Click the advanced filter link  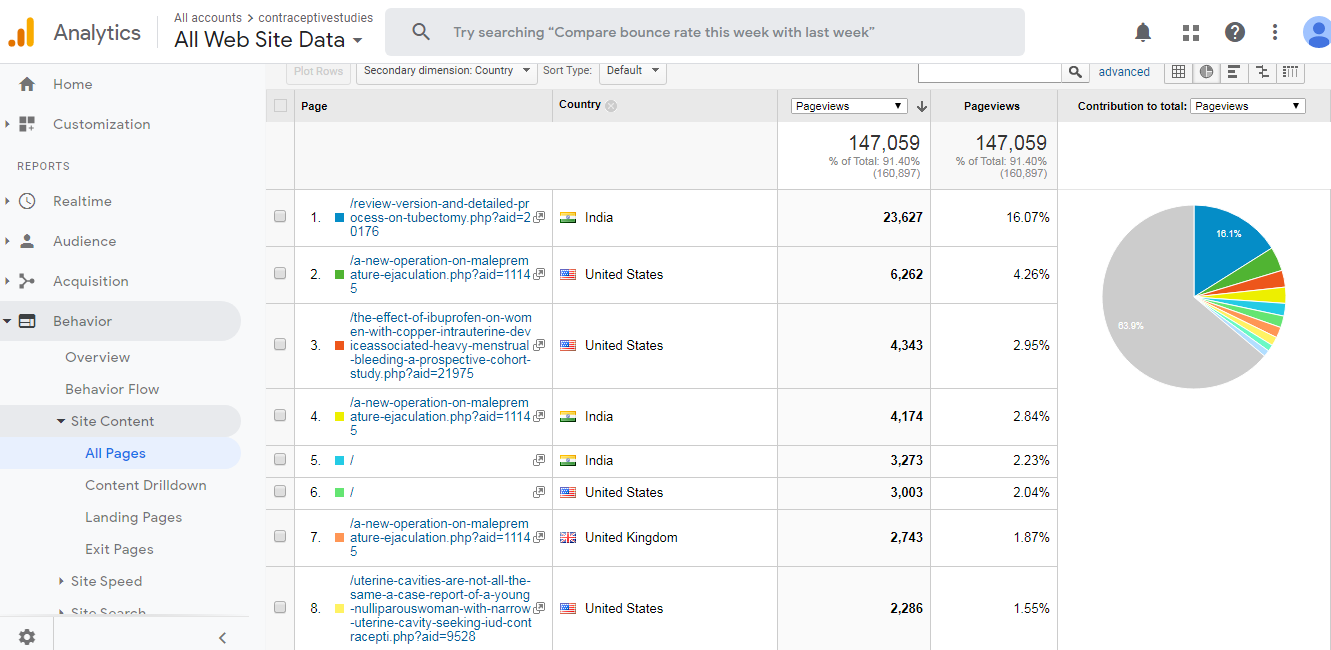coord(1124,72)
